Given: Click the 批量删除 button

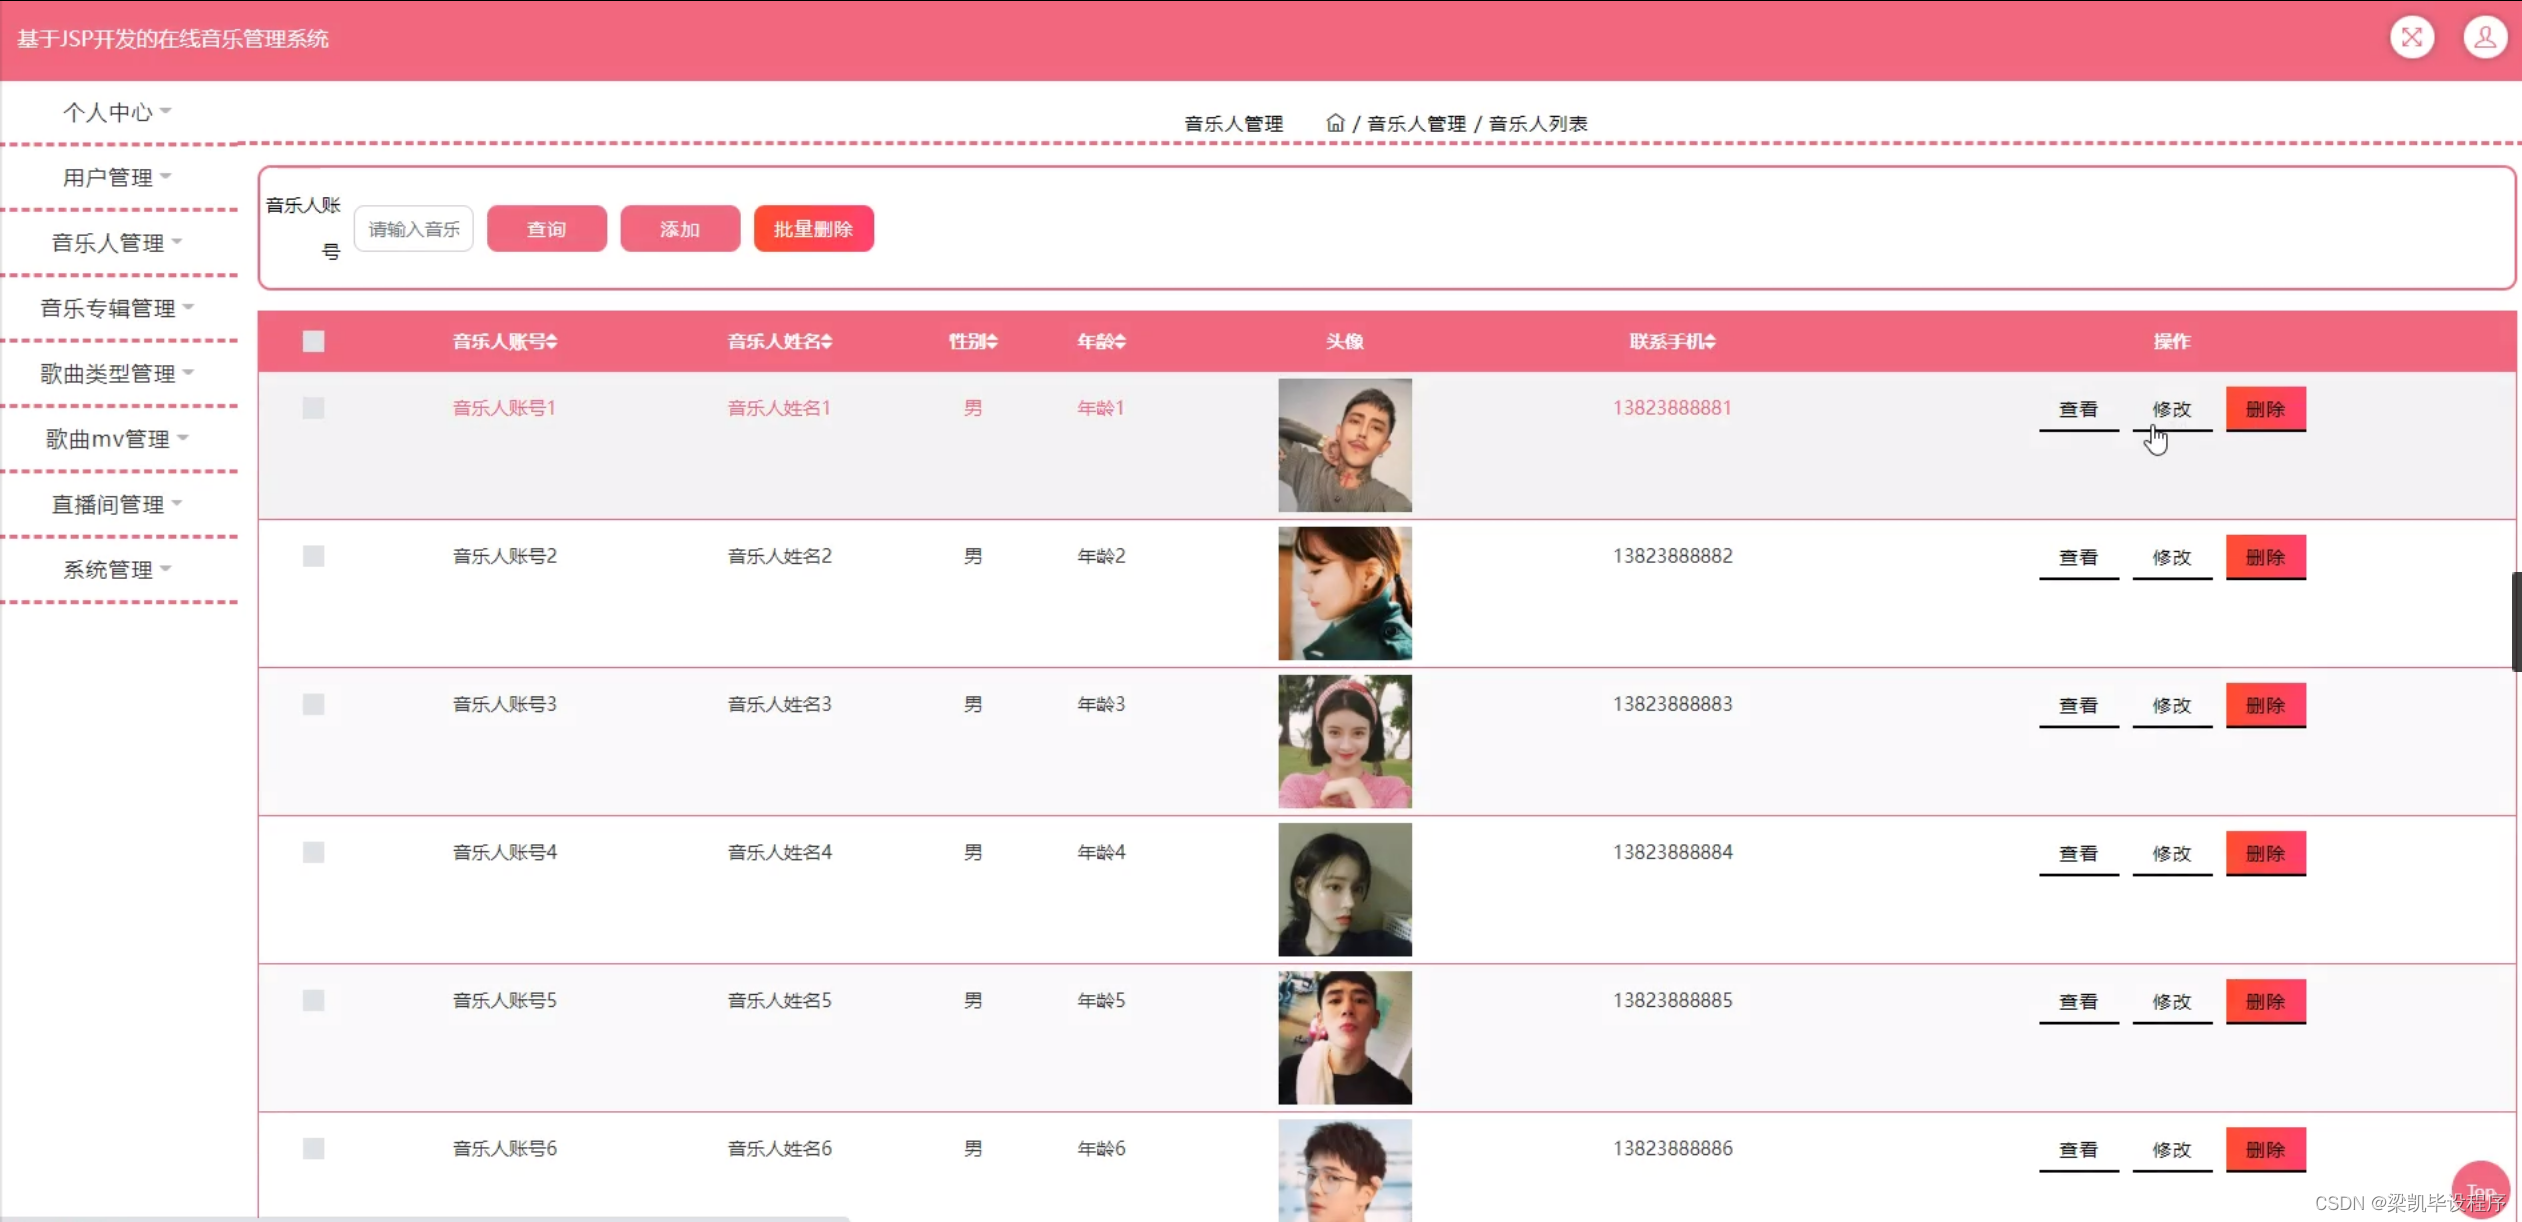Looking at the screenshot, I should pyautogui.click(x=813, y=229).
